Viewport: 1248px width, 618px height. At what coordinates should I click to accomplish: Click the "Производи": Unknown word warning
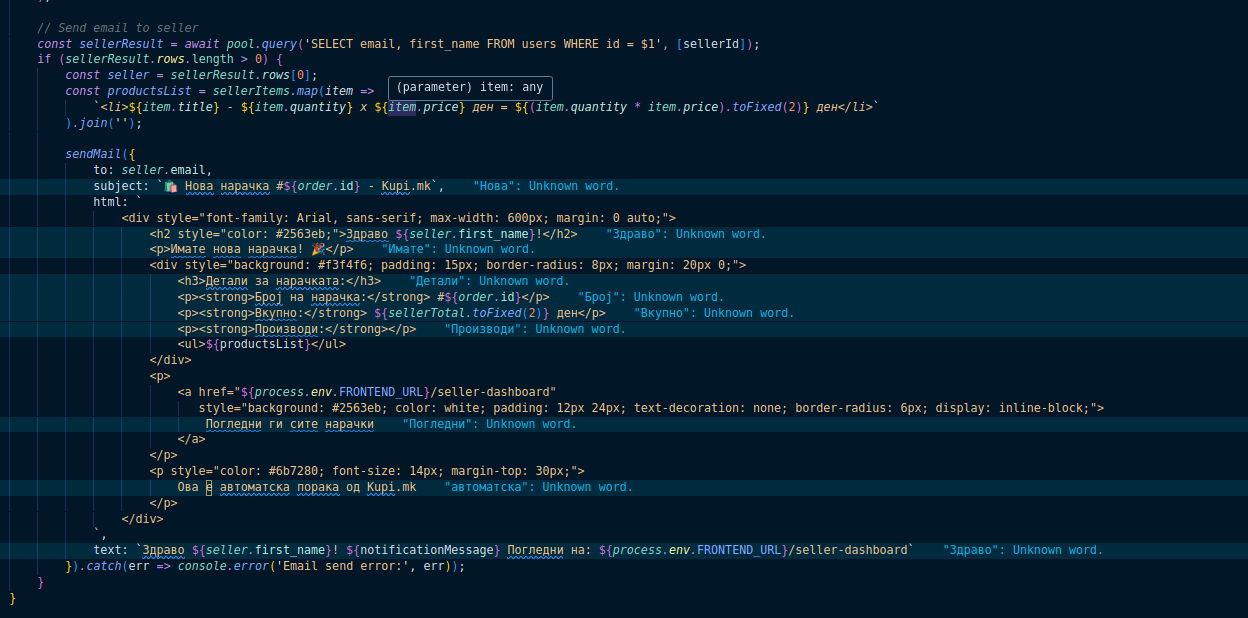(535, 329)
